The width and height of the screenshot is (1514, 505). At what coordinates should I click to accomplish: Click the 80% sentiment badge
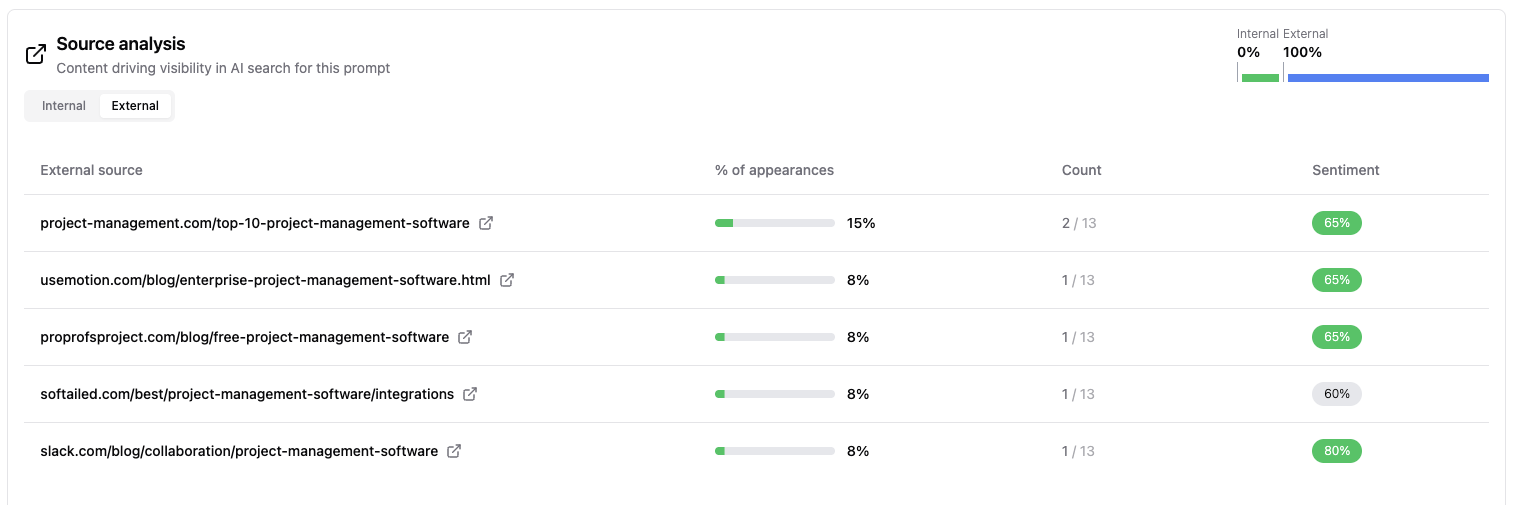click(x=1336, y=451)
